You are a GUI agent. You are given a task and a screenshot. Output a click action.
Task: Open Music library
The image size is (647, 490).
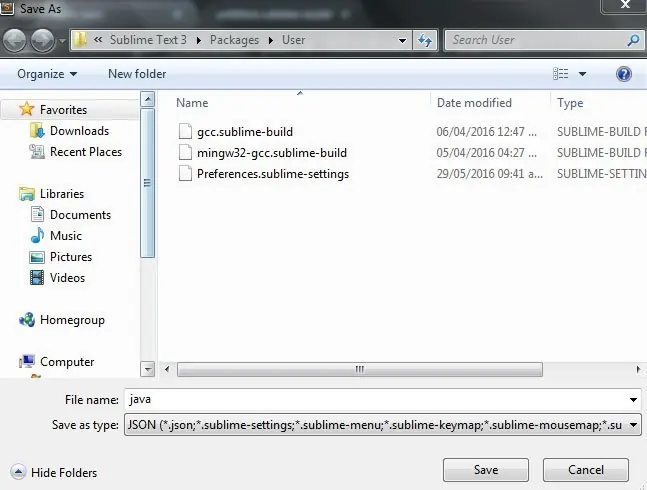tap(66, 236)
